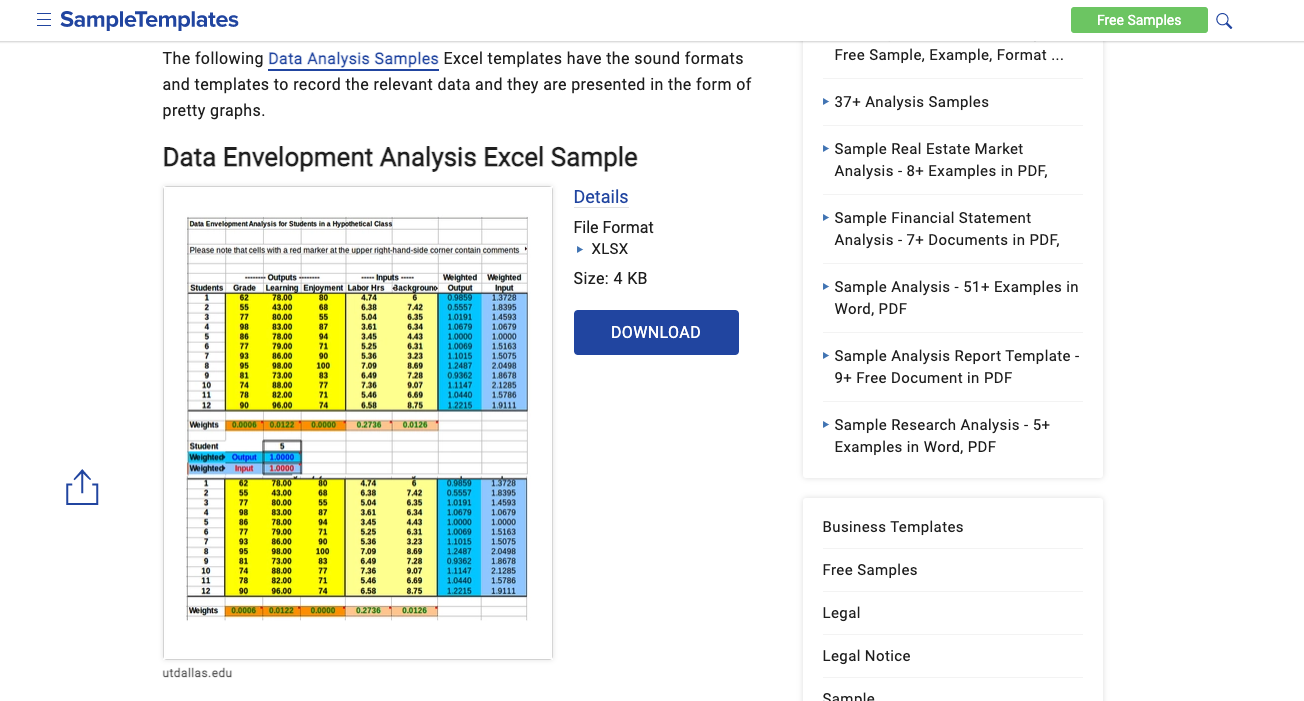1304x701 pixels.
Task: Open Legal Notice from the sidebar
Action: point(866,655)
